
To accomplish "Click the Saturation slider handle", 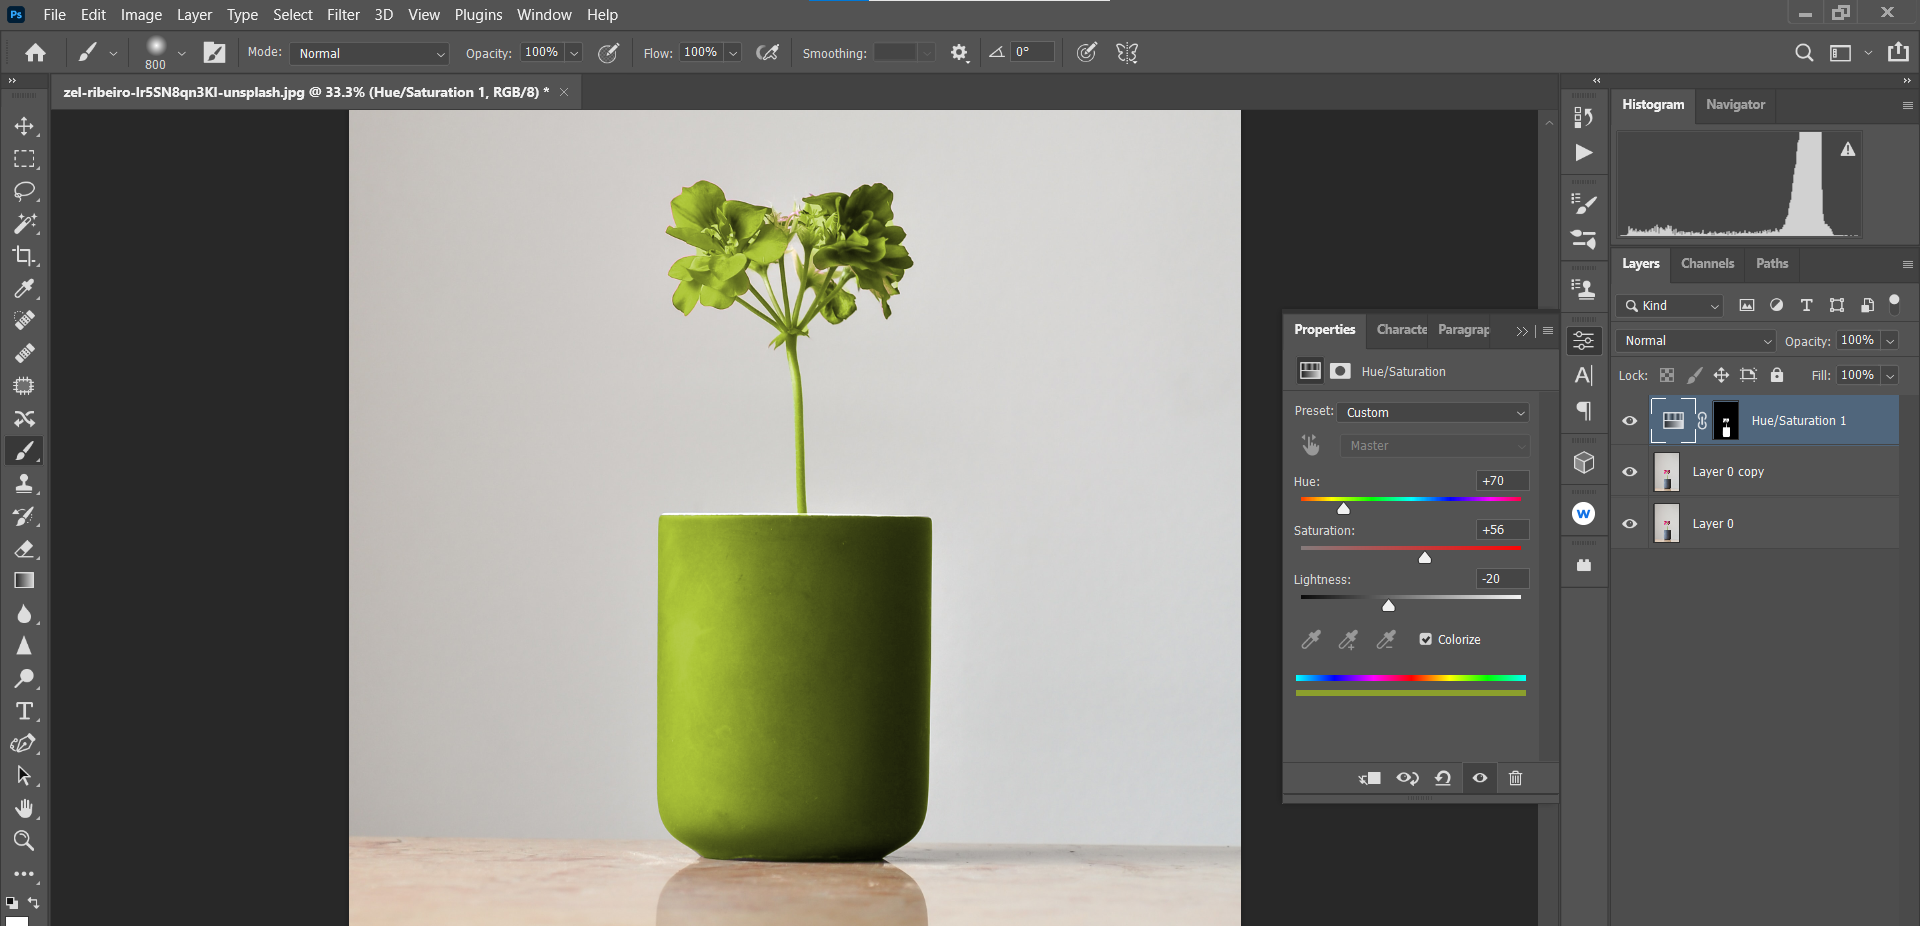I will click(x=1425, y=558).
